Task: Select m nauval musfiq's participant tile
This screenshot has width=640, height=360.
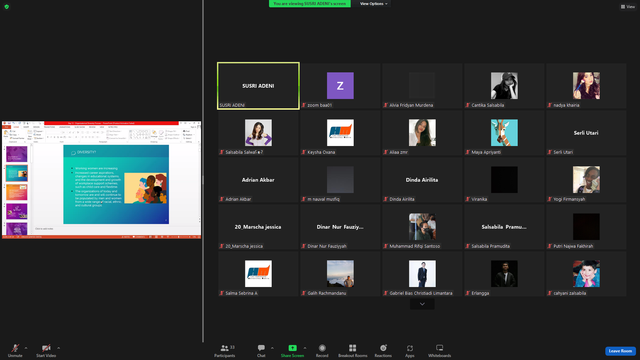Action: (340, 180)
